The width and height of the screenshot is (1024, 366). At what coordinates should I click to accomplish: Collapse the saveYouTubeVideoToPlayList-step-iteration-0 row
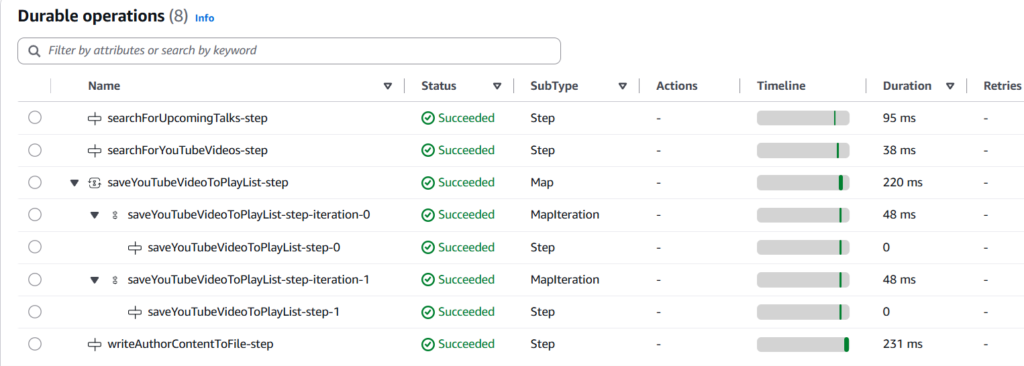[95, 215]
